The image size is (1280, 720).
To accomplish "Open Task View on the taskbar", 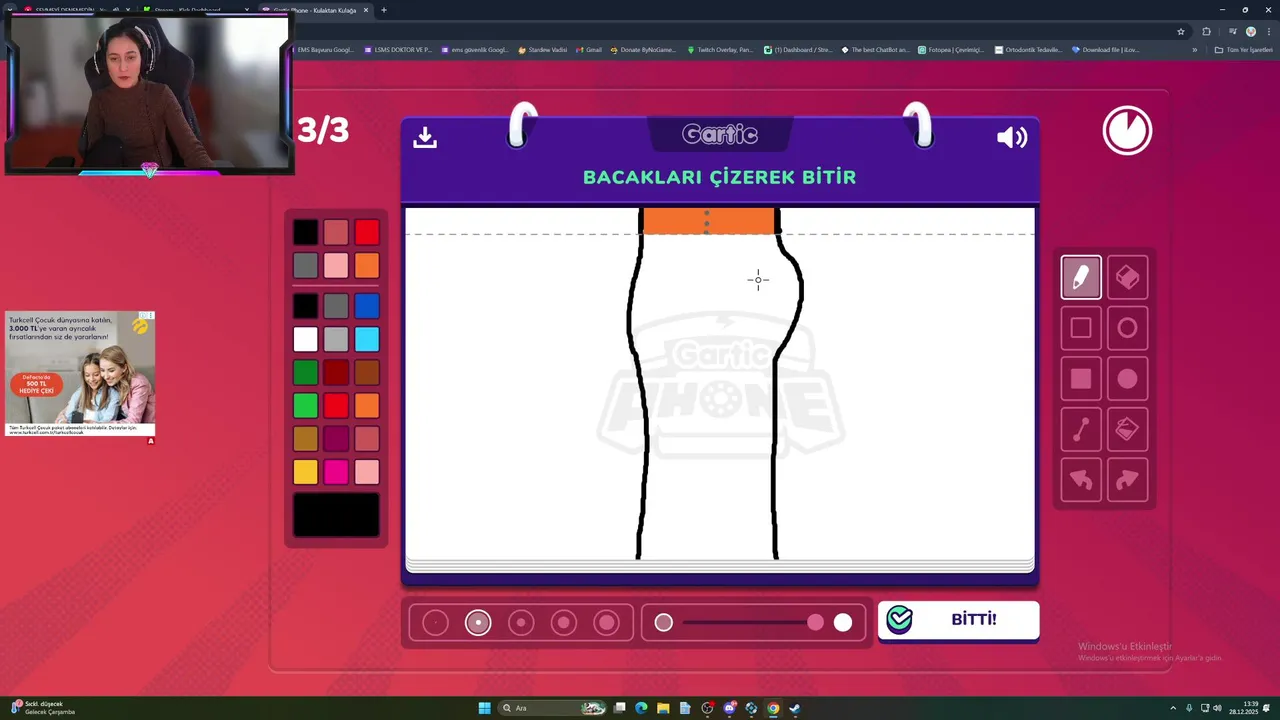I will 619,708.
